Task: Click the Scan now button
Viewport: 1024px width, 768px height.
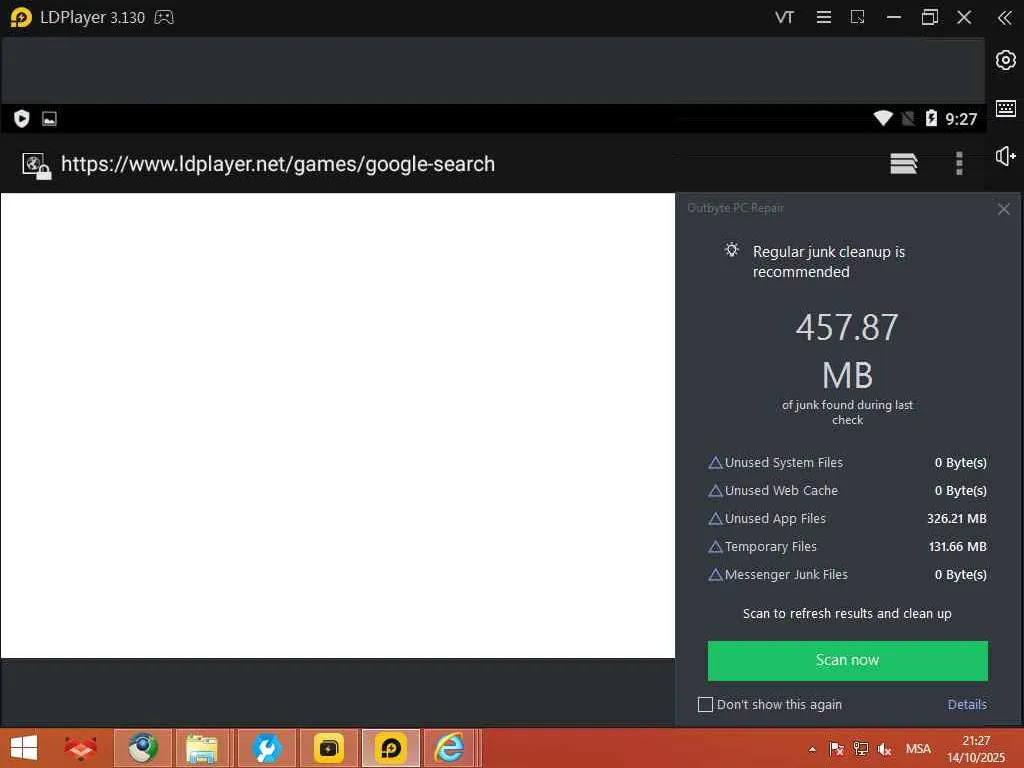Action: pyautogui.click(x=847, y=660)
